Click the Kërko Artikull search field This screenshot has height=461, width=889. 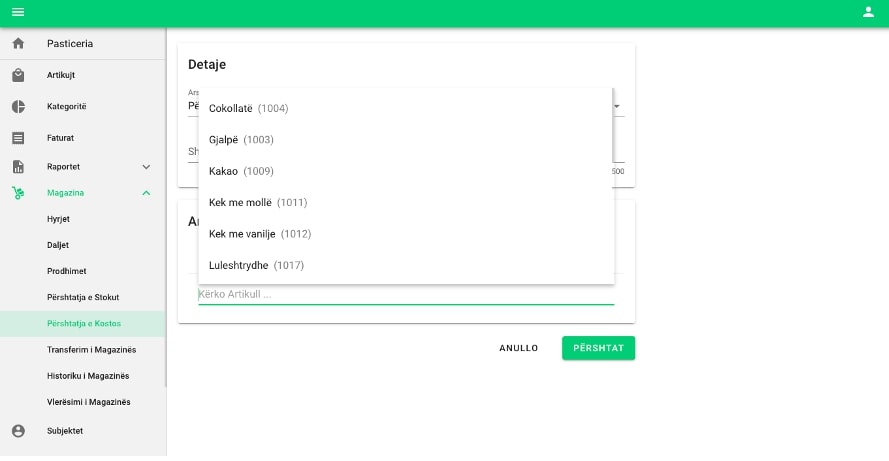405,295
